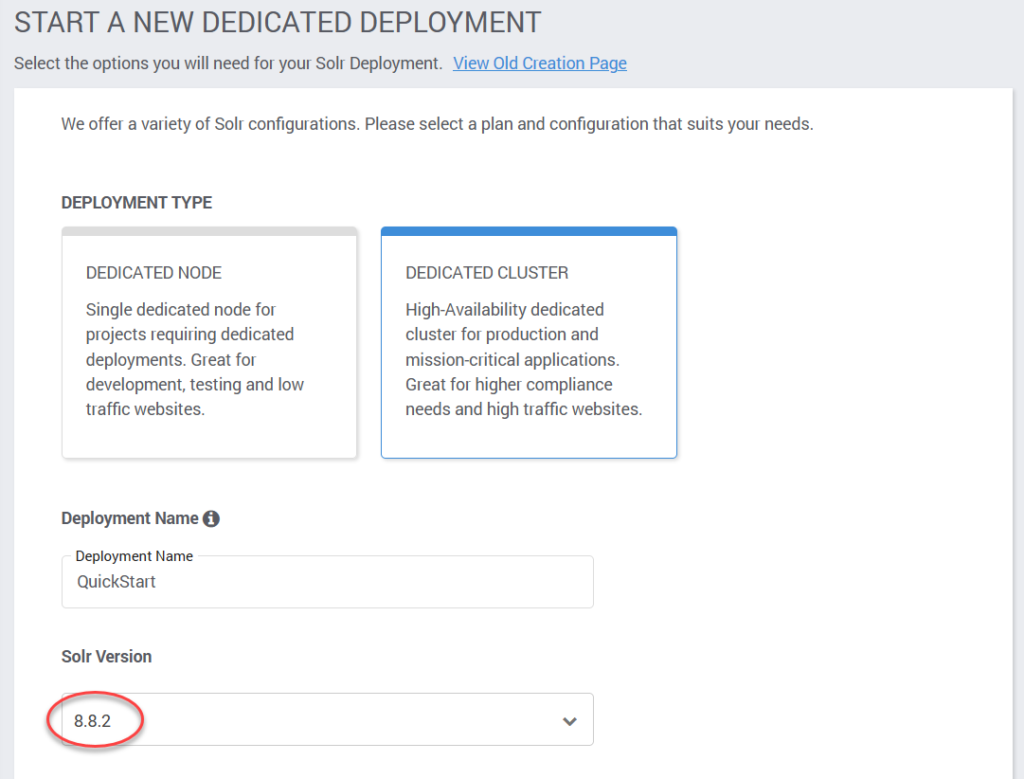The height and width of the screenshot is (779, 1024).
Task: Click the gray top bar of Dedicated Node
Action: pyautogui.click(x=209, y=231)
